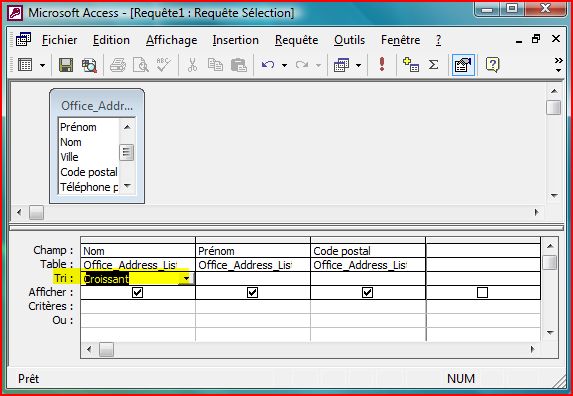The image size is (573, 396).
Task: Expand the toolbar options chevron
Action: [558, 64]
